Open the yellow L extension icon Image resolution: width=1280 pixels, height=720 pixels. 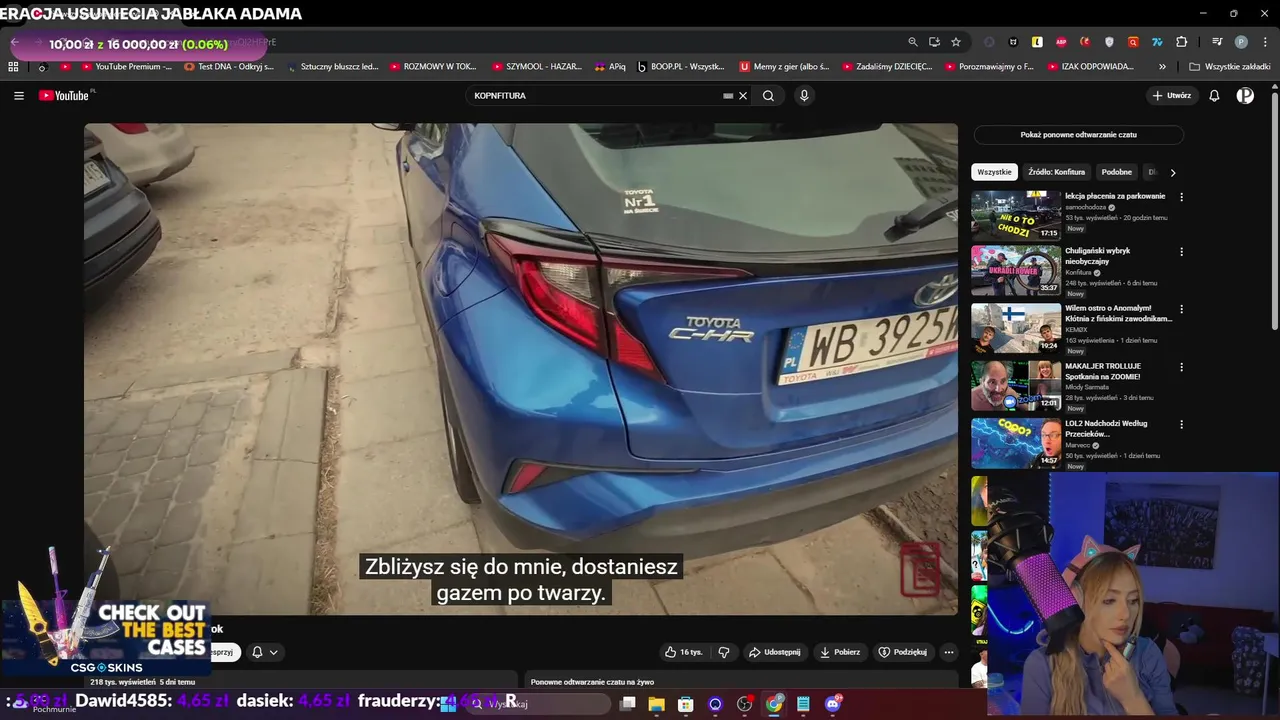coord(1037,42)
